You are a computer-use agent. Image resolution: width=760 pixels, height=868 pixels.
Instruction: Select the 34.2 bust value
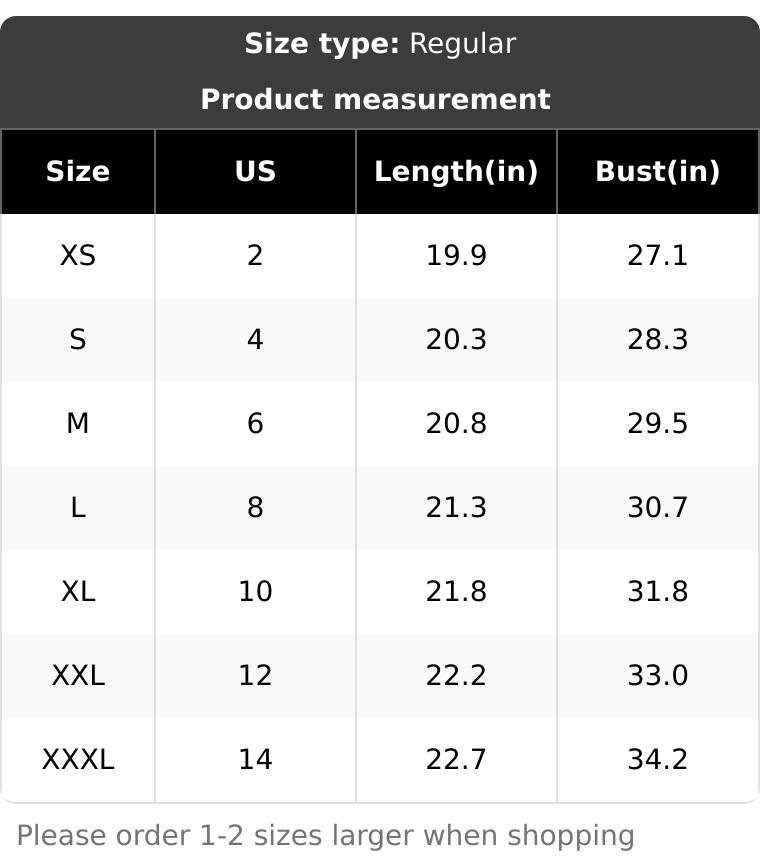pos(657,760)
